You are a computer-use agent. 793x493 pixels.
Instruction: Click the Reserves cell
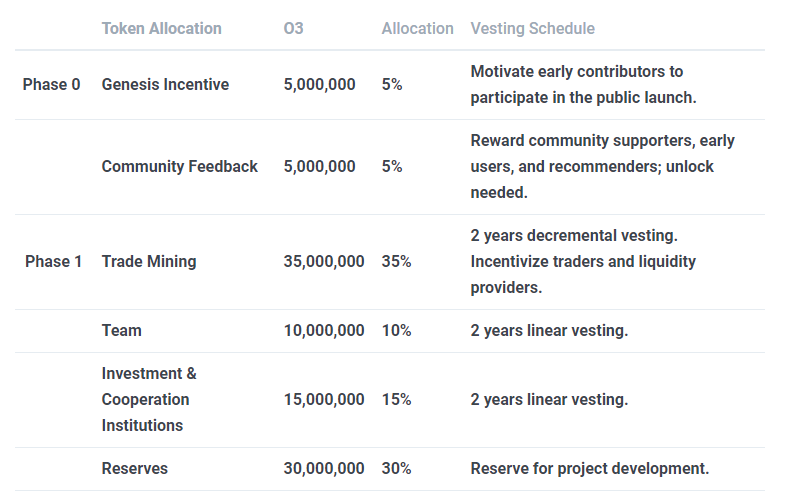(x=134, y=468)
